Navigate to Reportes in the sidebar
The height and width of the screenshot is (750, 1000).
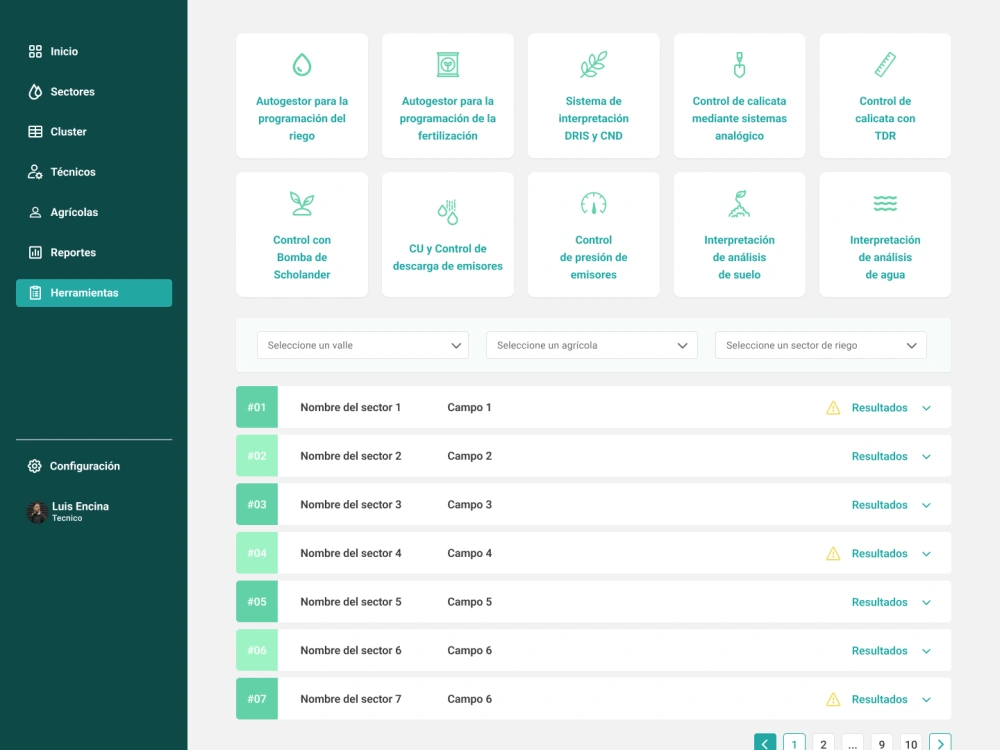pos(72,252)
